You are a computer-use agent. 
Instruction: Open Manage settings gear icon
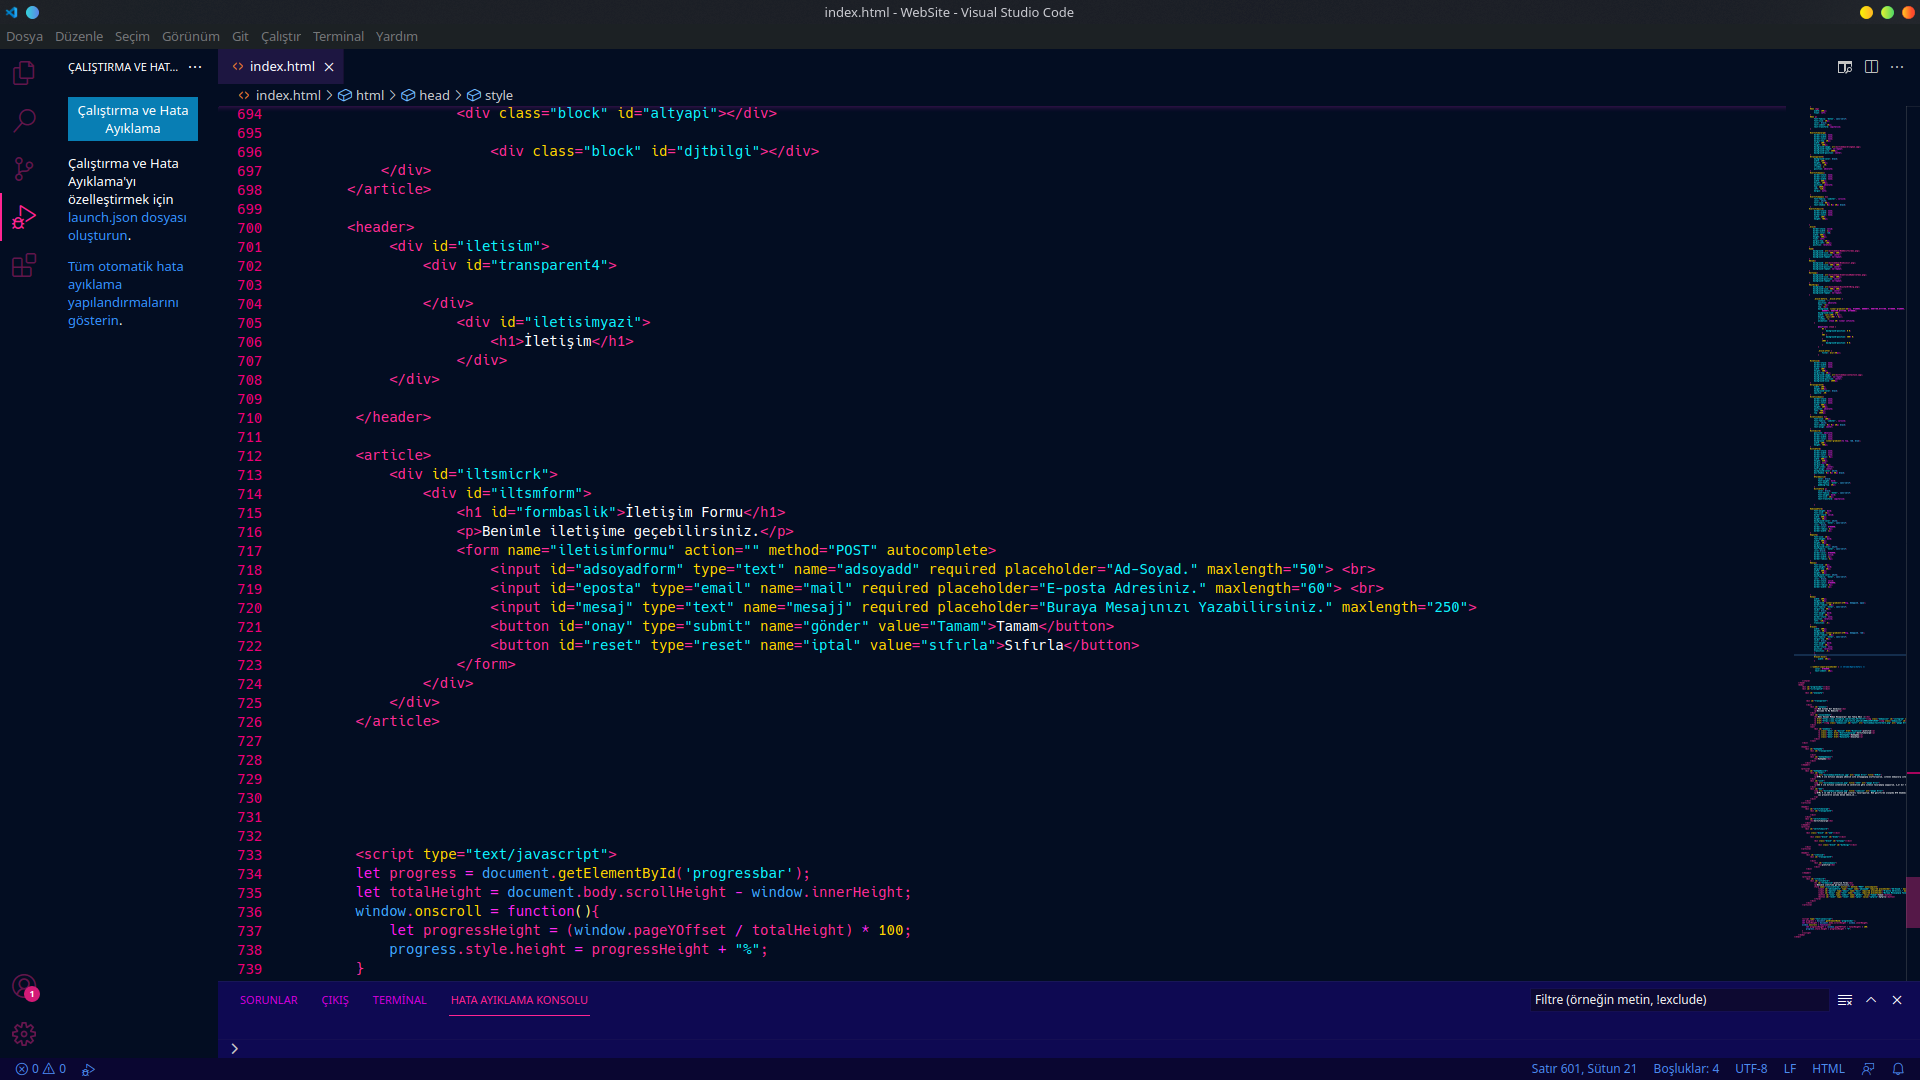click(x=24, y=1034)
